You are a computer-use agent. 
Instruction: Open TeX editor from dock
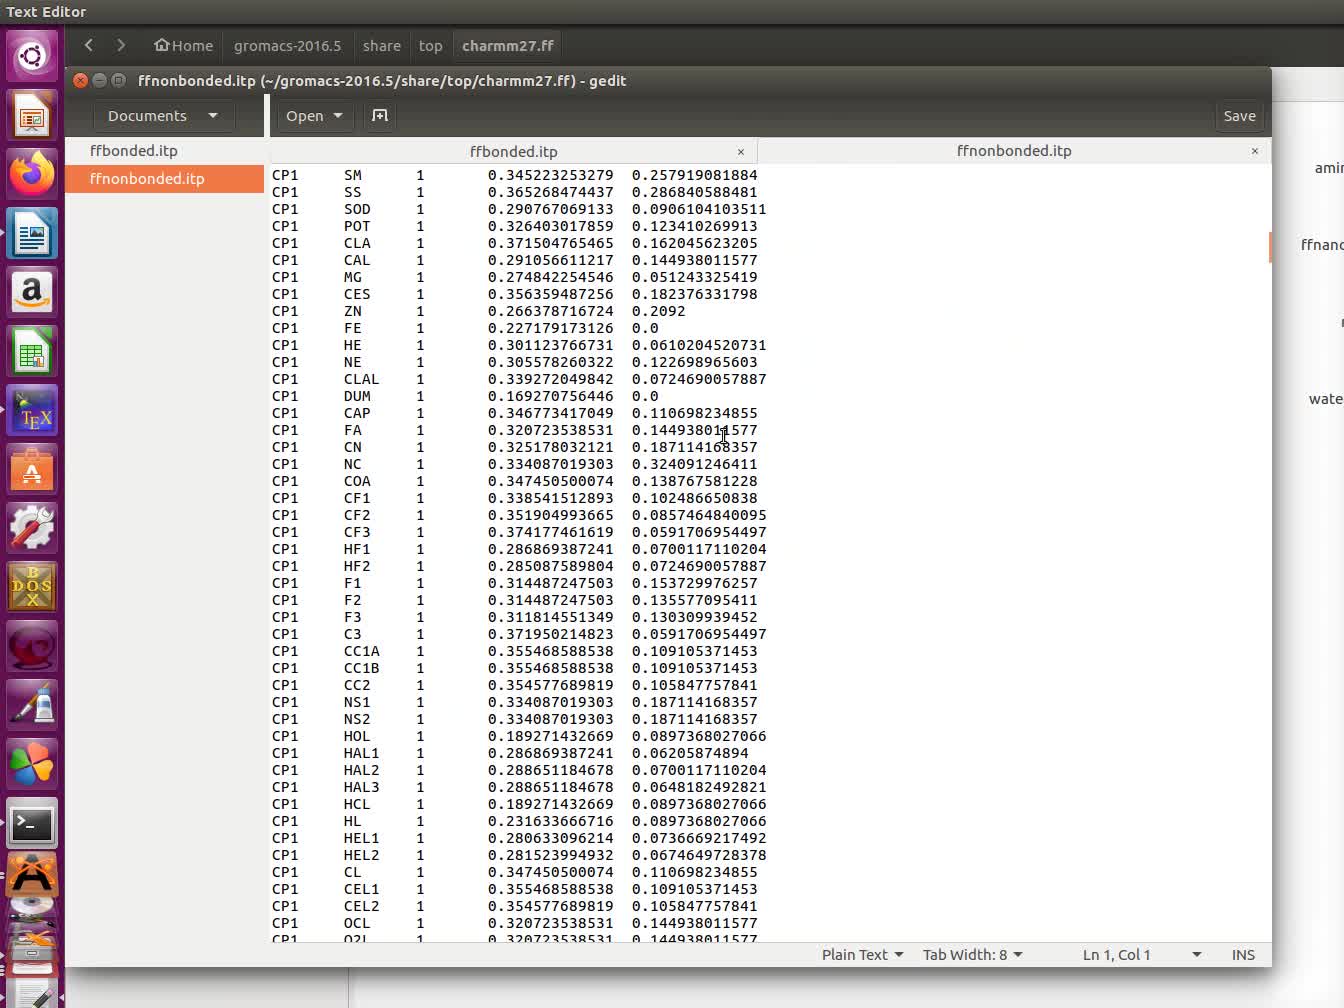coord(32,411)
